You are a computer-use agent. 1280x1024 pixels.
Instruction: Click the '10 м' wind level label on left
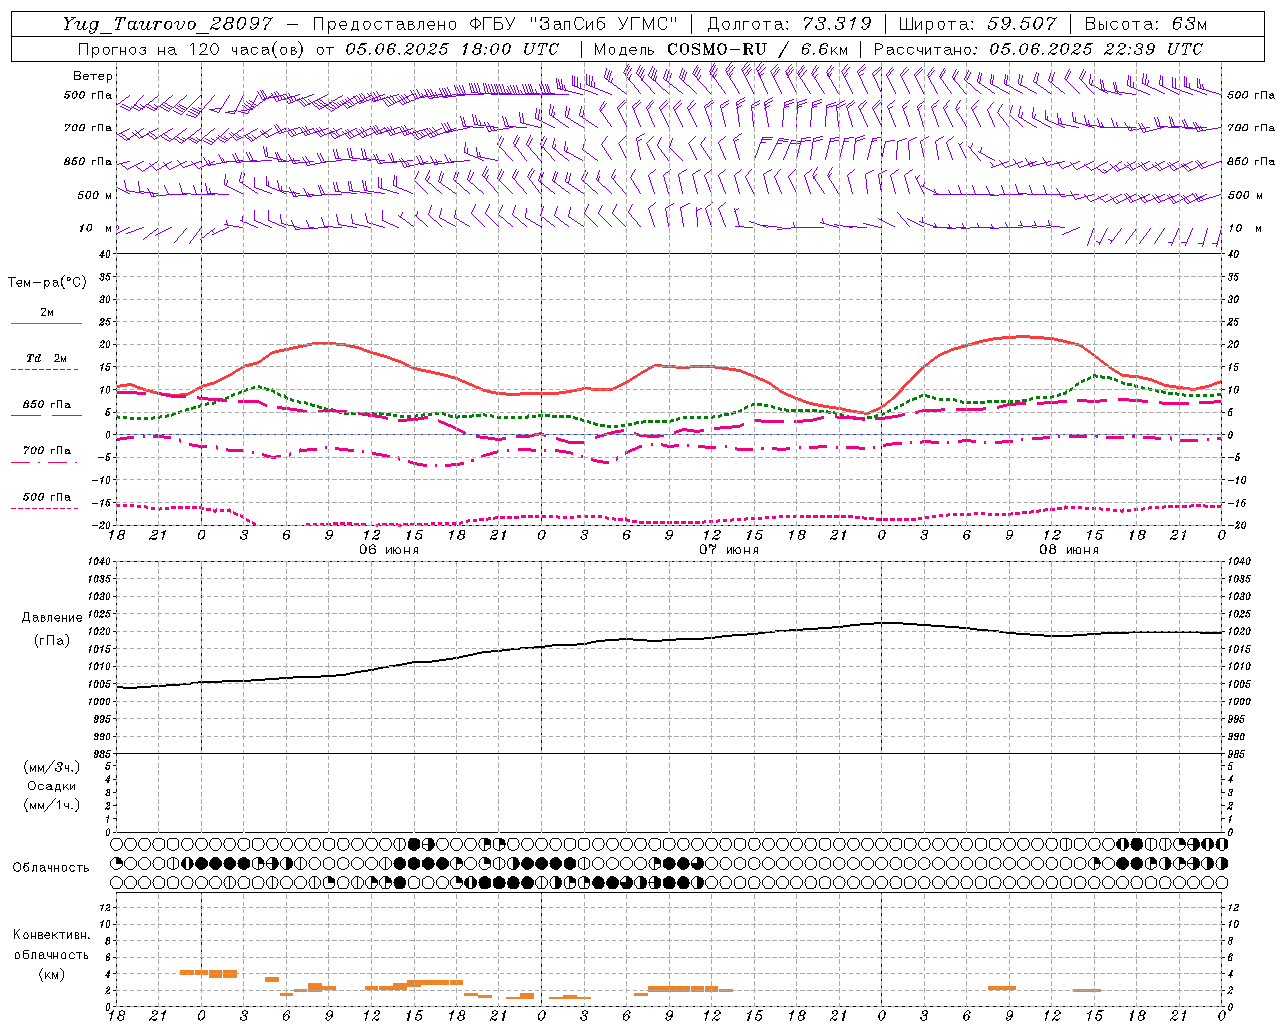(x=96, y=228)
